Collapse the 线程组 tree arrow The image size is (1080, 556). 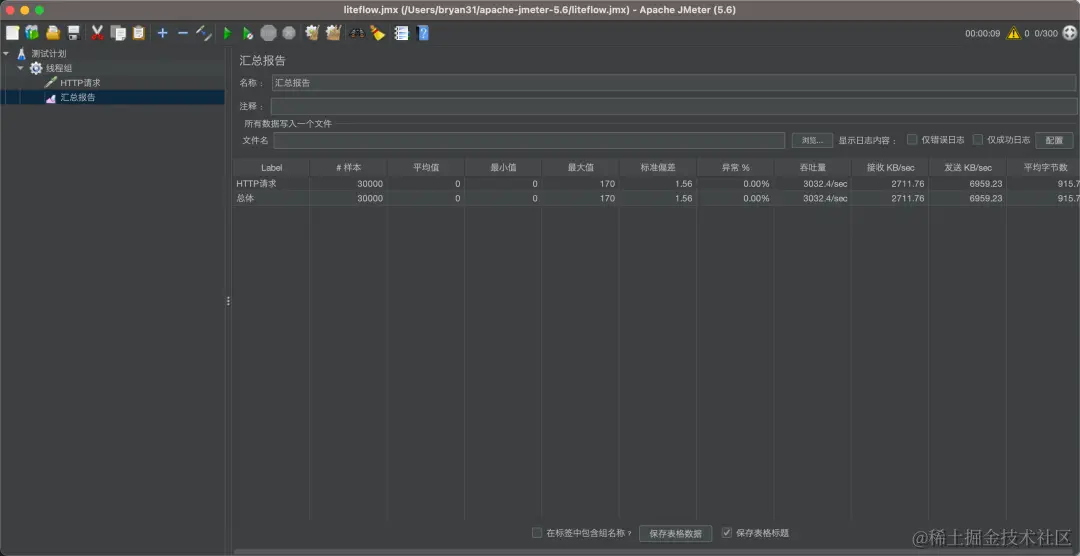point(21,68)
